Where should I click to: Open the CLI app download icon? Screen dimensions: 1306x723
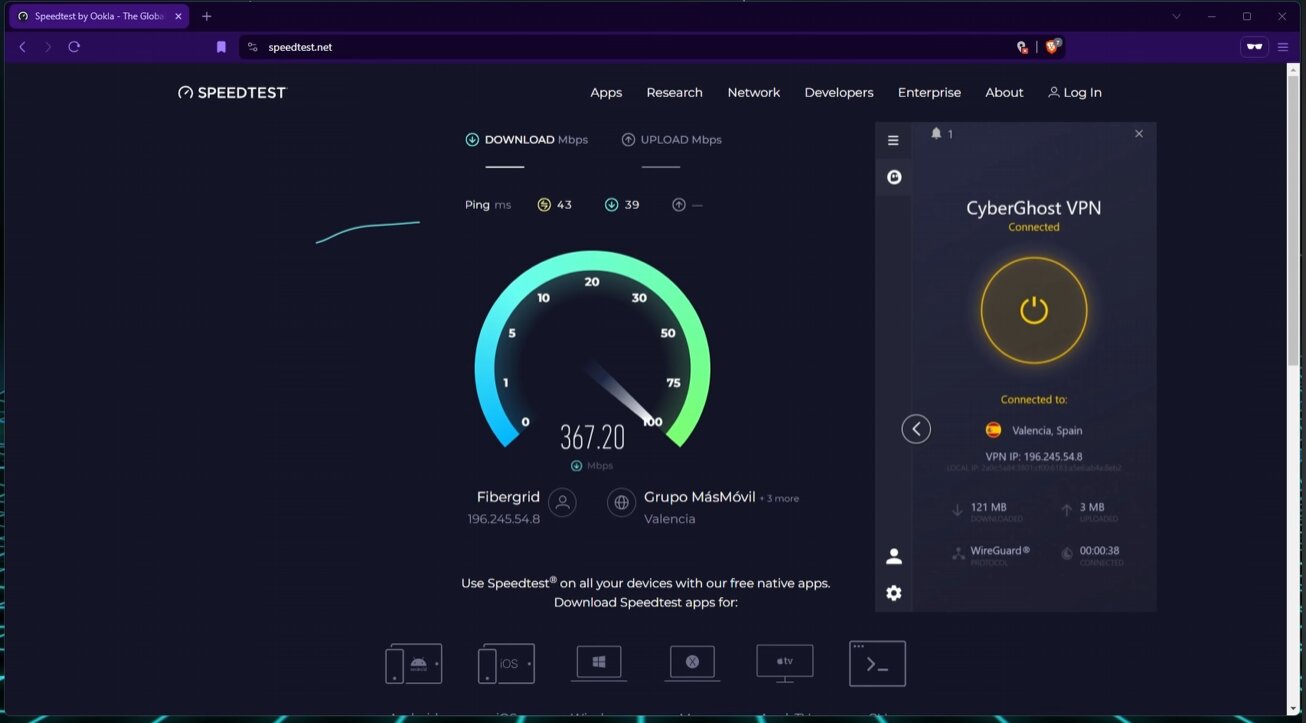tap(877, 664)
